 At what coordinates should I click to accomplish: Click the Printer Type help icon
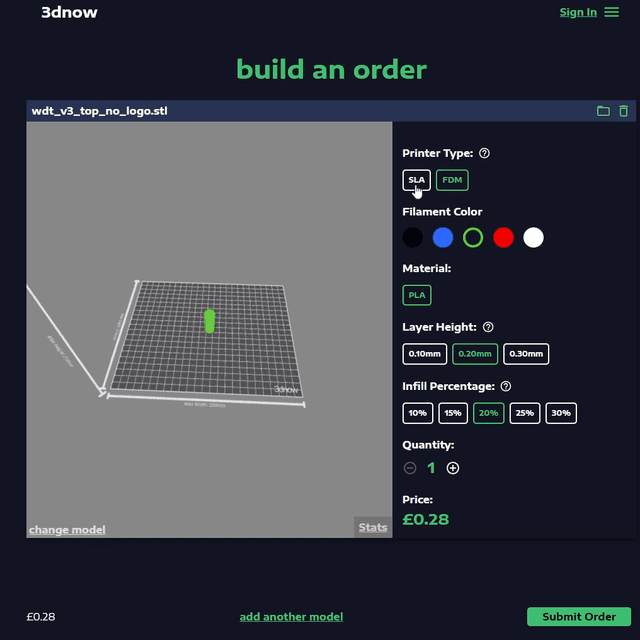[x=484, y=153]
